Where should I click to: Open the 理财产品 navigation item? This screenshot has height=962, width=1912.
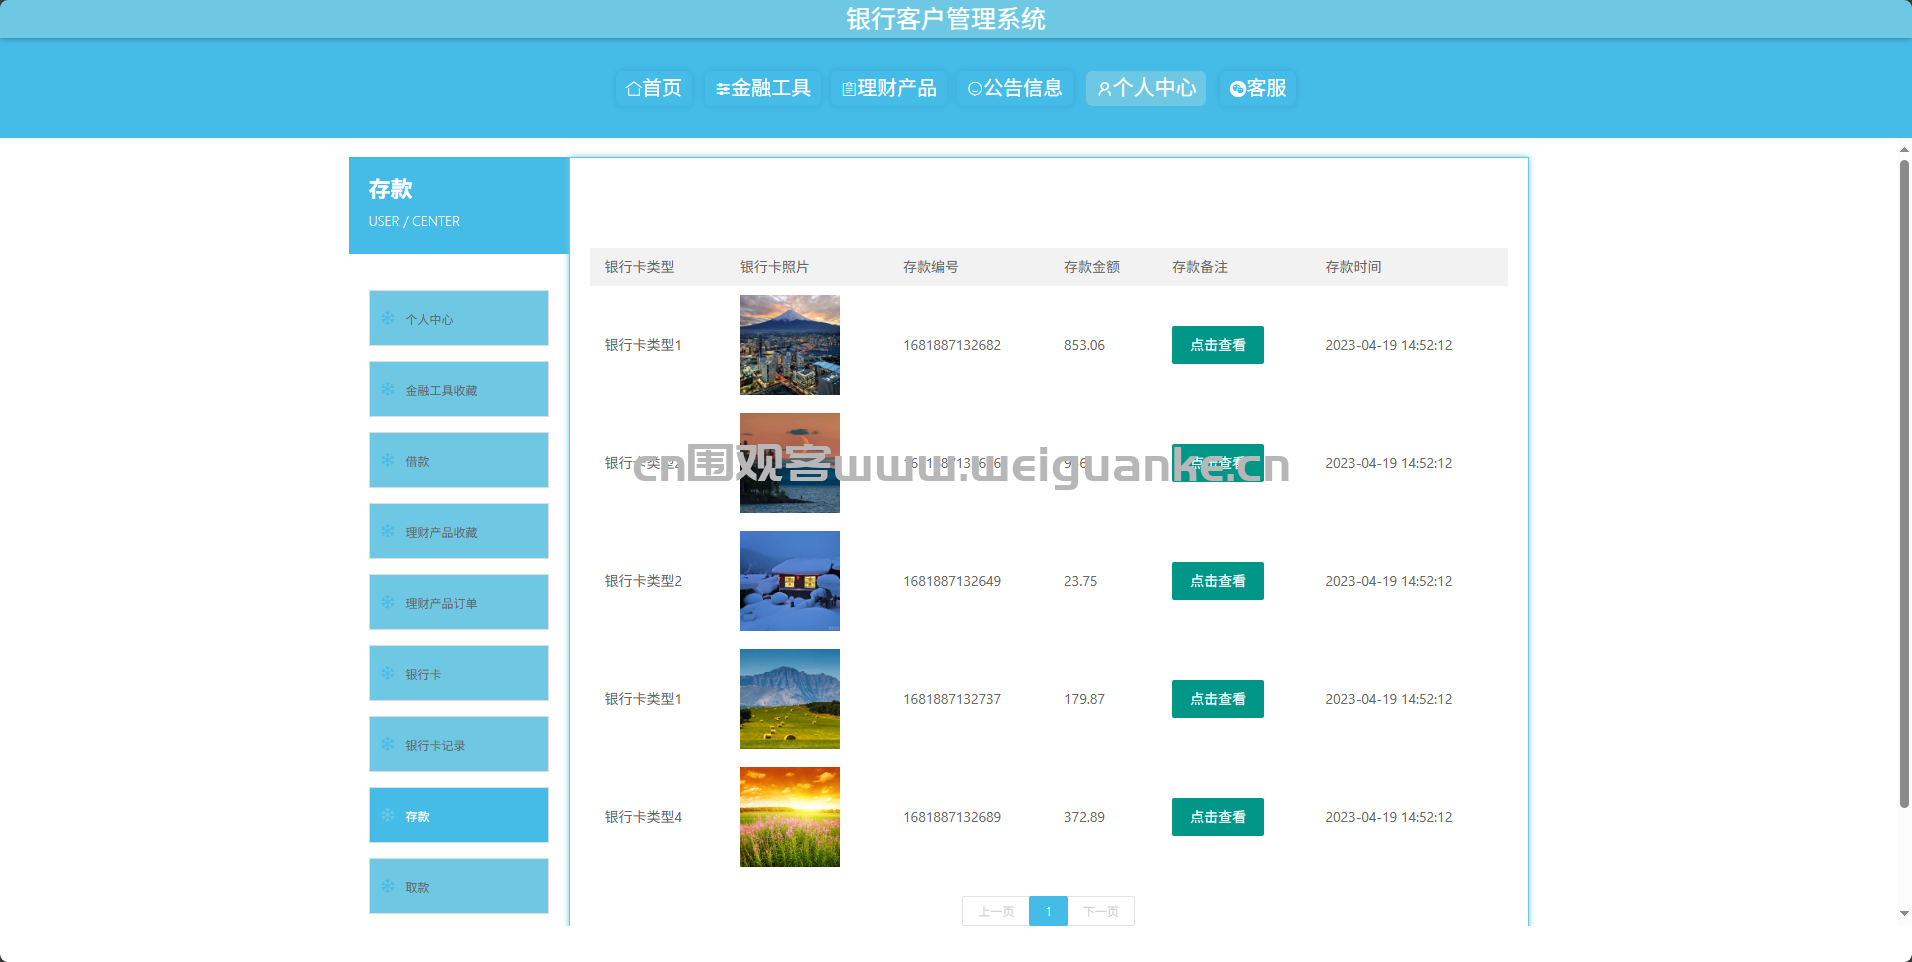coord(889,88)
